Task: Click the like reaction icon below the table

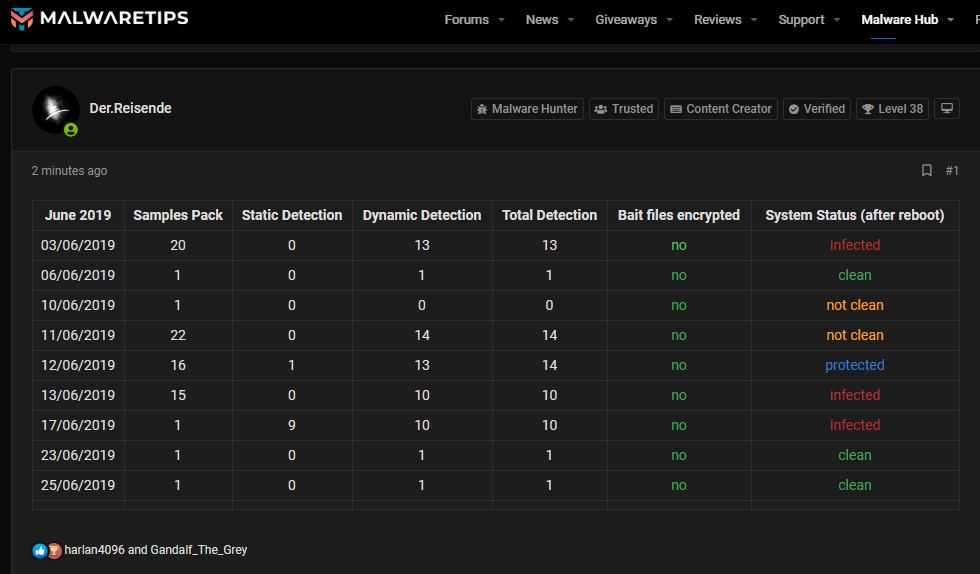Action: [40, 550]
